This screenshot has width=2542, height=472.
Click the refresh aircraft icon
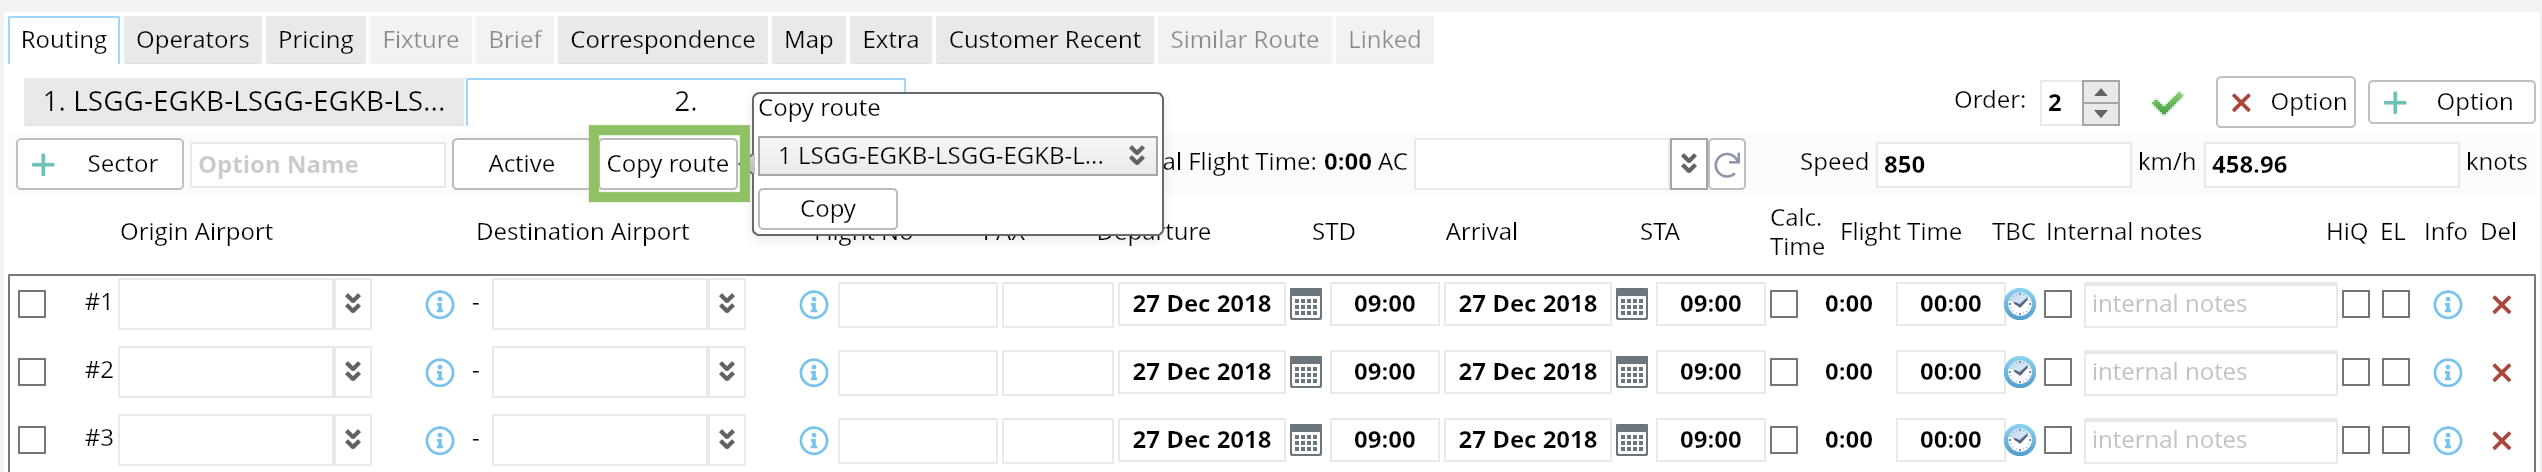1727,164
